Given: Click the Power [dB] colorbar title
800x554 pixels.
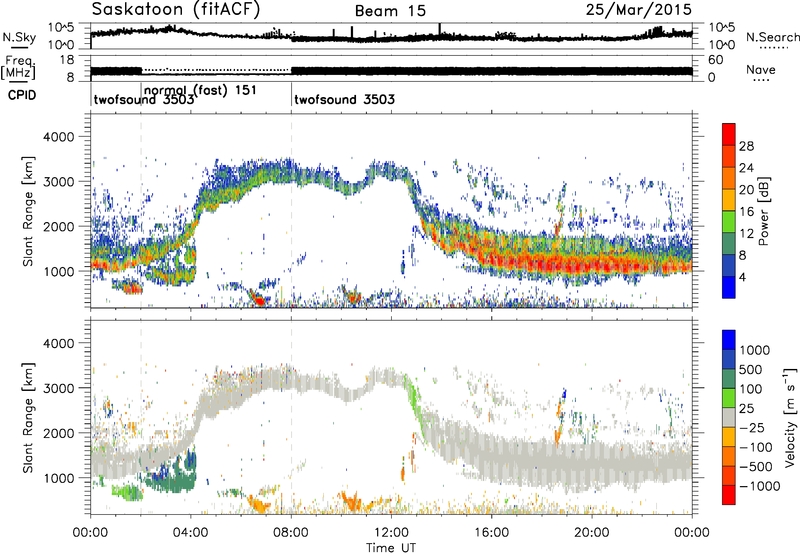Looking at the screenshot, I should pos(763,211).
